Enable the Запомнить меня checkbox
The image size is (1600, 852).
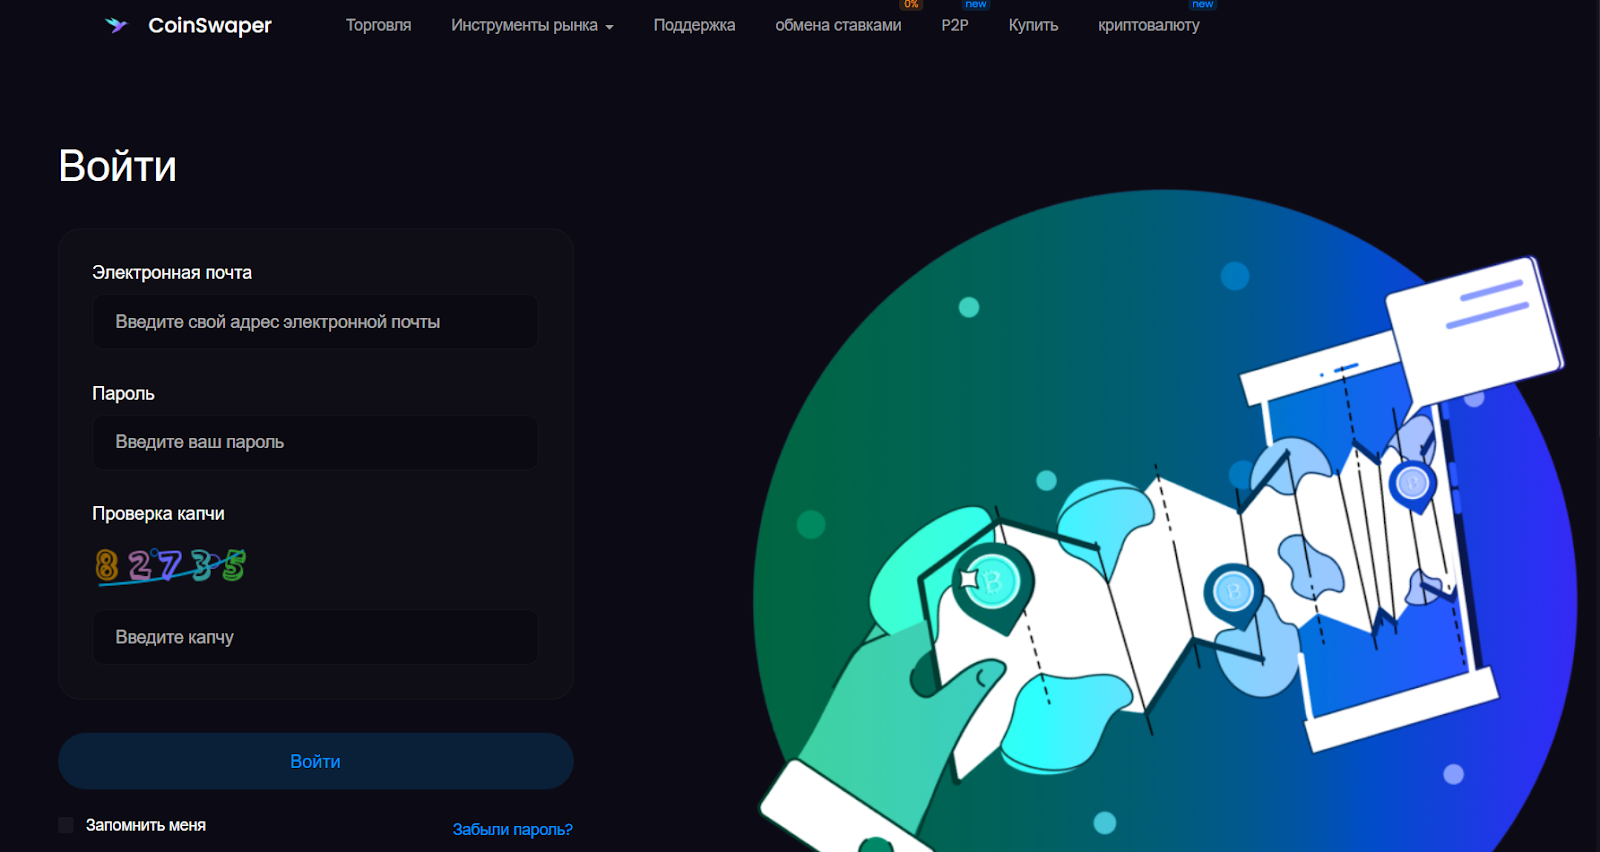tap(66, 825)
